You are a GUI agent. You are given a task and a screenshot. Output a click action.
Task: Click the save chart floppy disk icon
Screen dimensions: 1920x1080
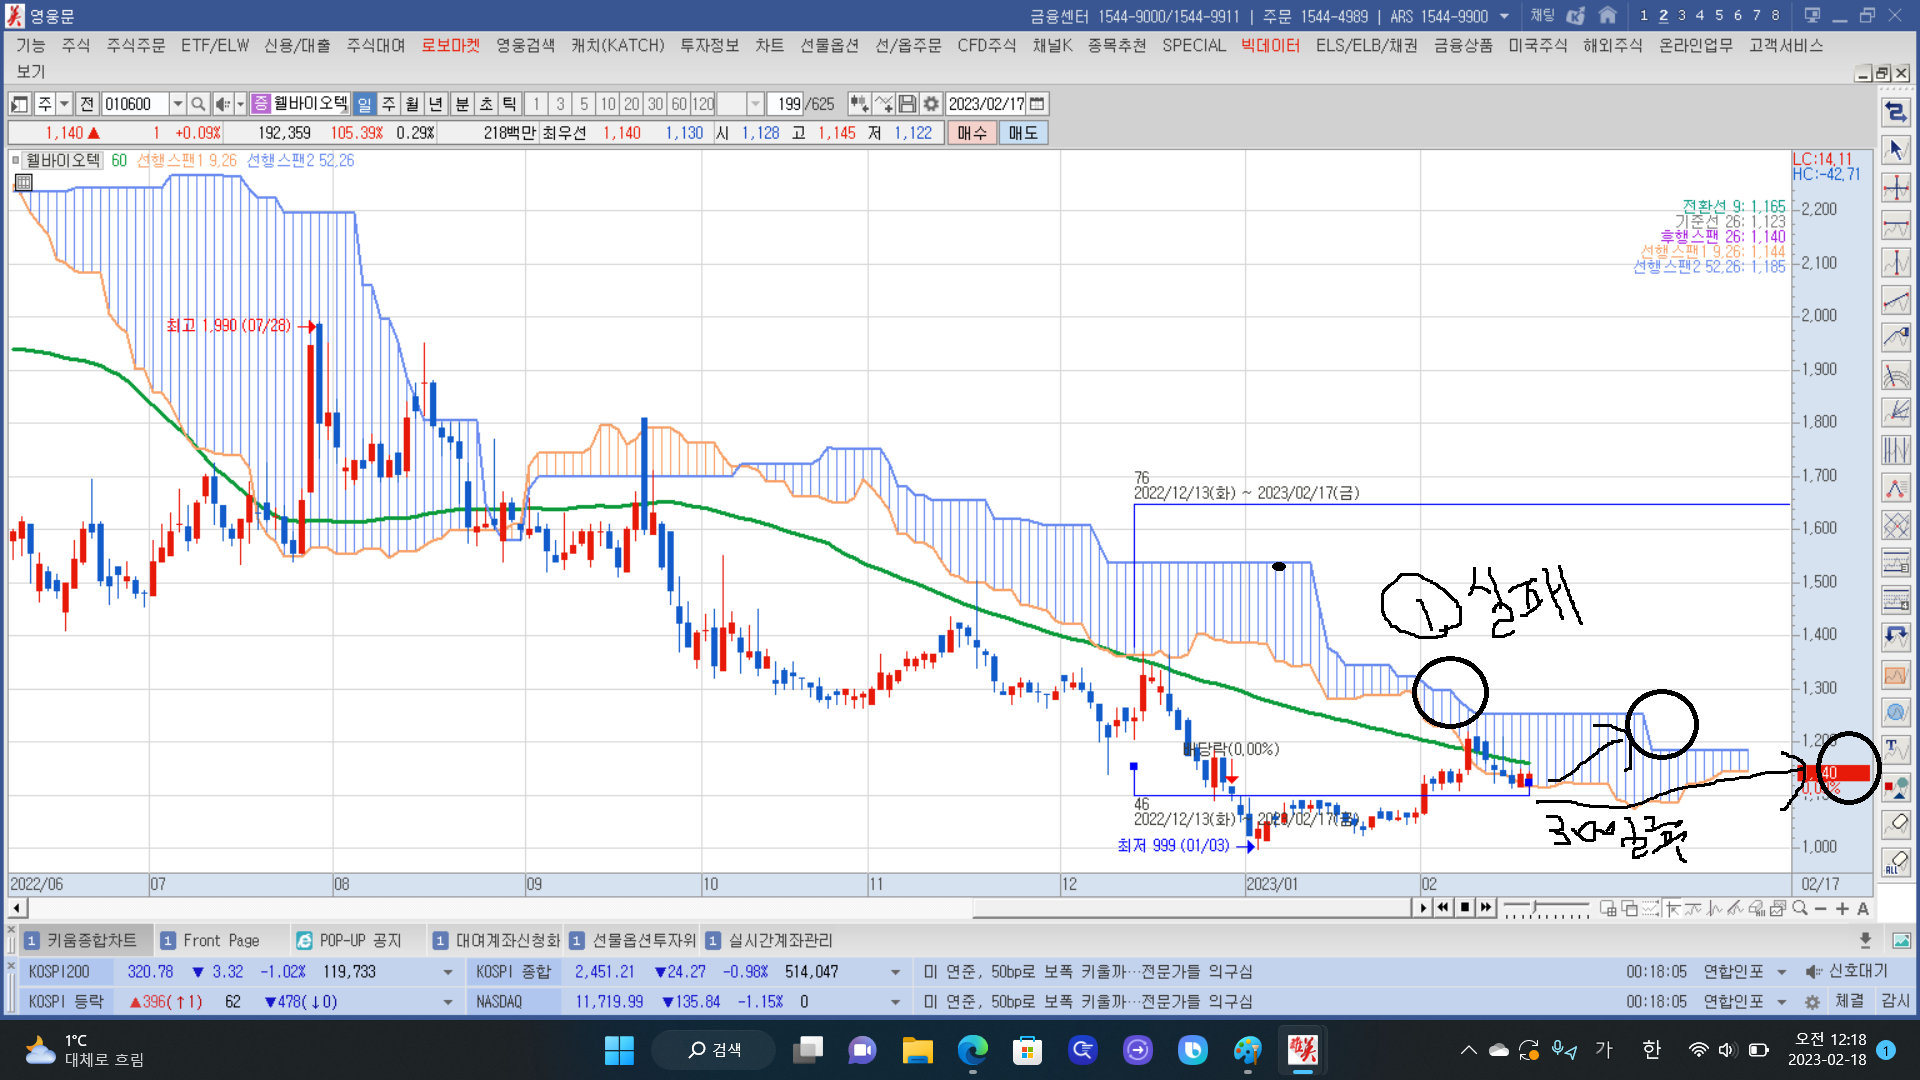[x=907, y=104]
